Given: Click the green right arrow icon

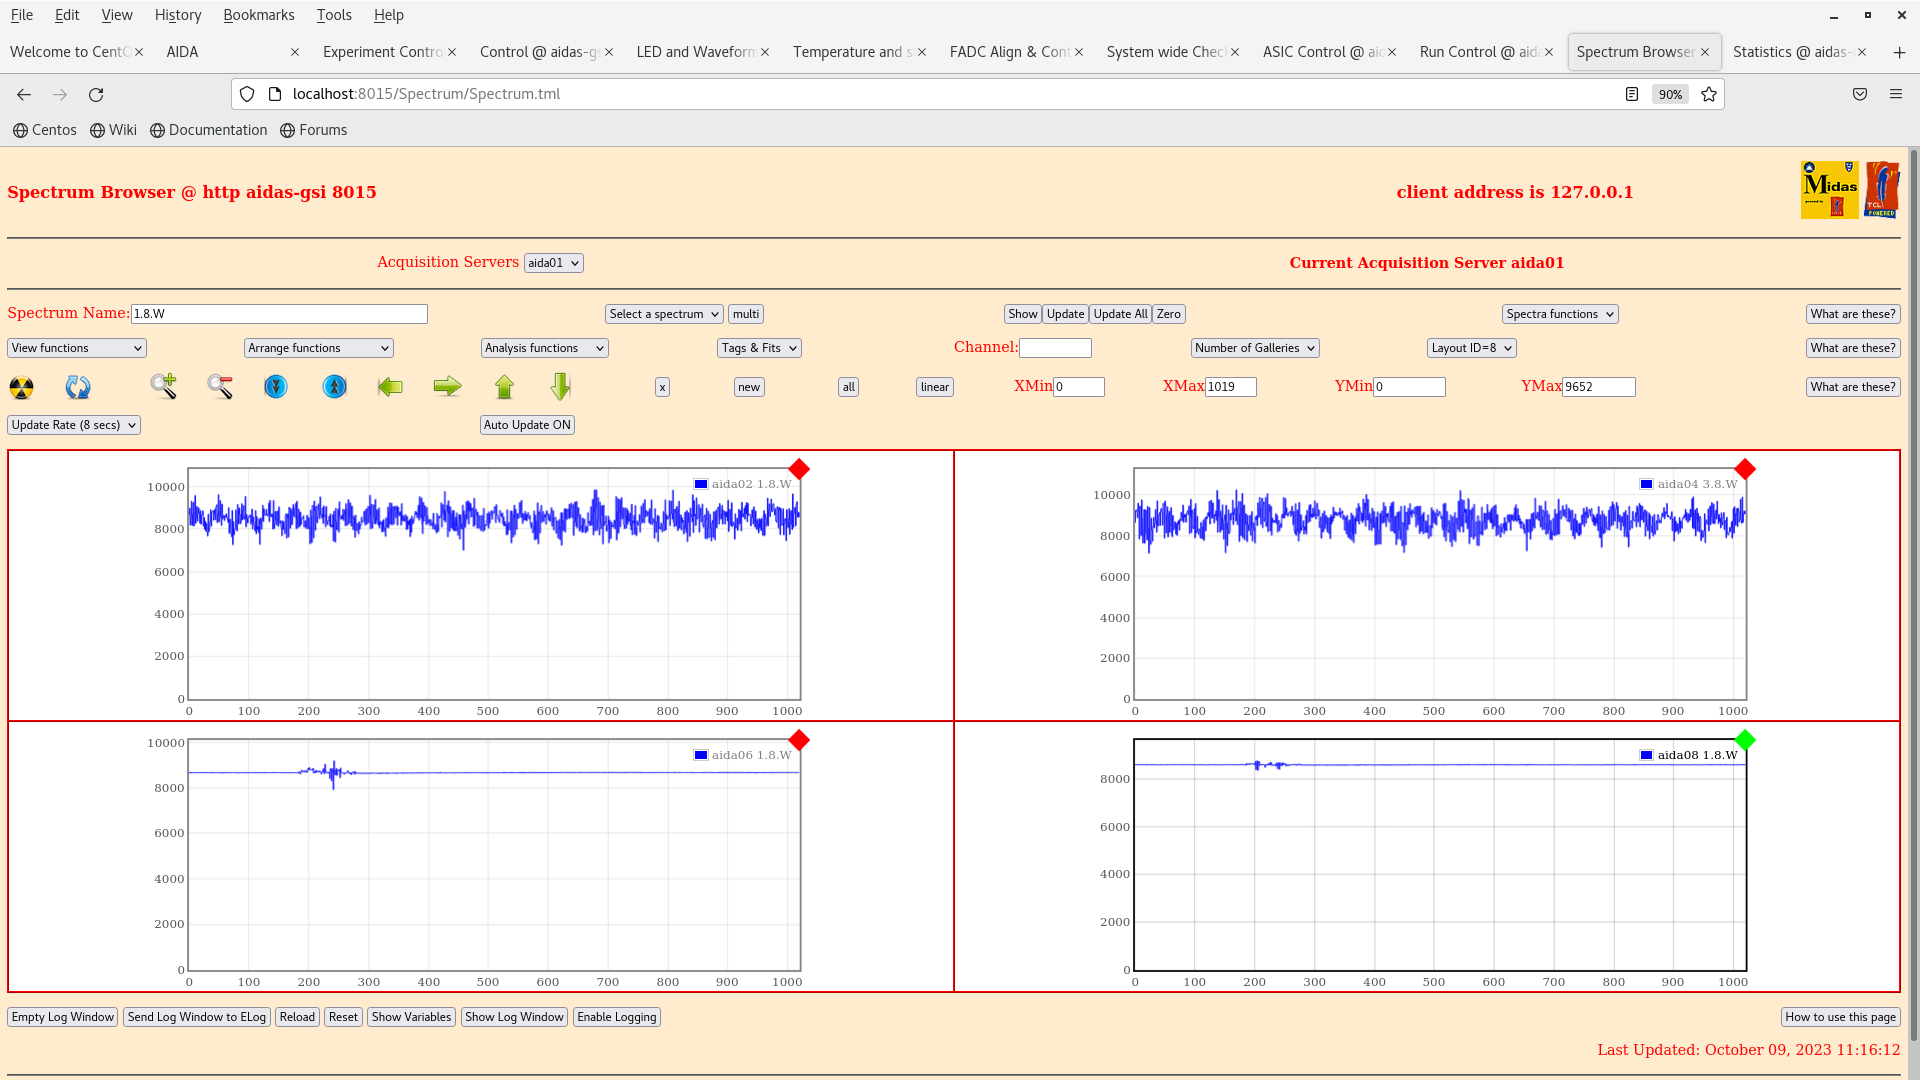Looking at the screenshot, I should click(447, 386).
